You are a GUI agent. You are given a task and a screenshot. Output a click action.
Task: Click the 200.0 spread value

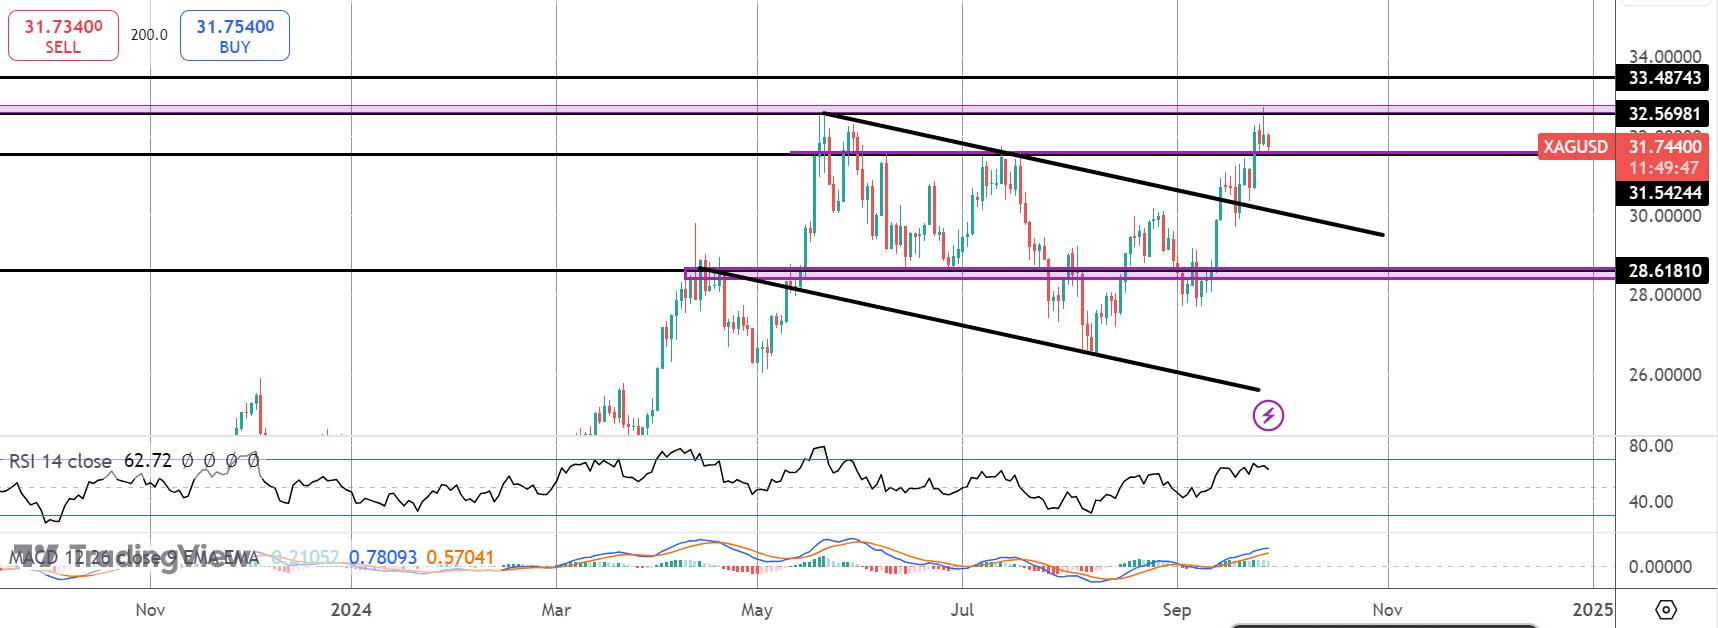coord(149,35)
